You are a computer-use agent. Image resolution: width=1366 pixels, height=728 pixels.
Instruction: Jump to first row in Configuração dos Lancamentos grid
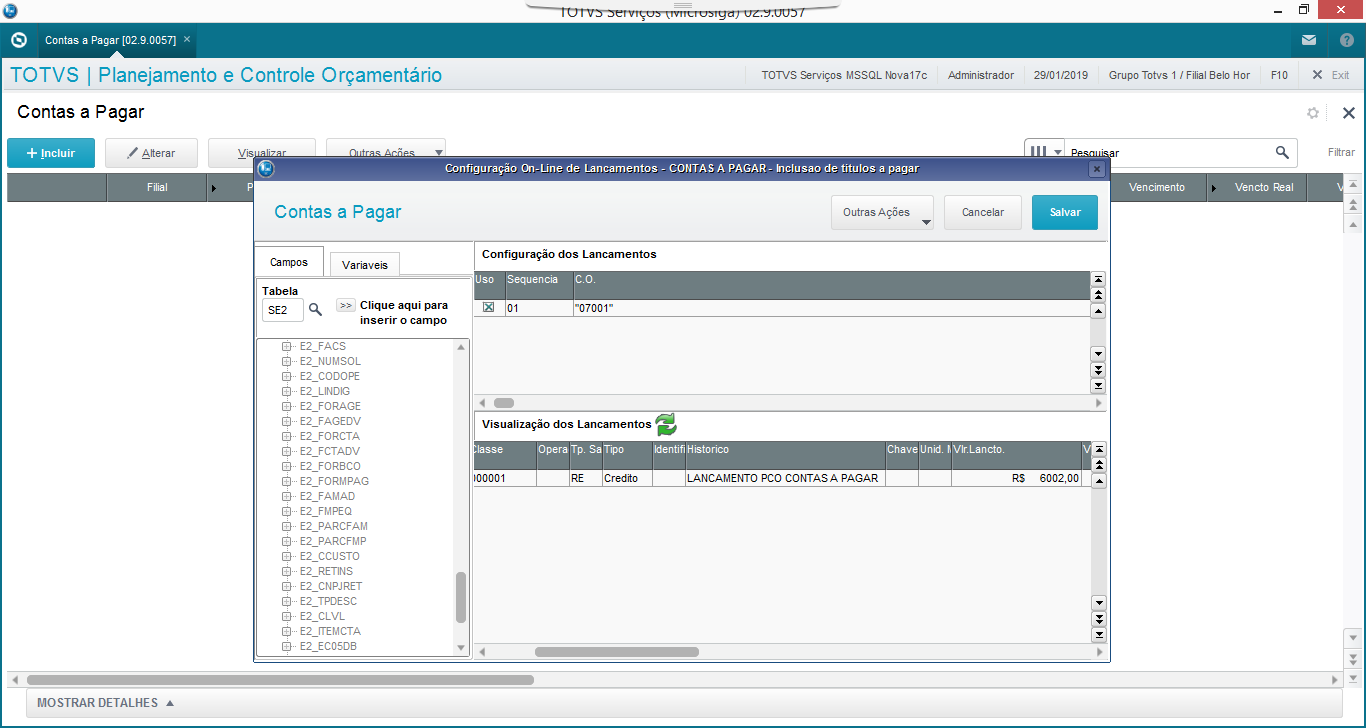(1098, 280)
